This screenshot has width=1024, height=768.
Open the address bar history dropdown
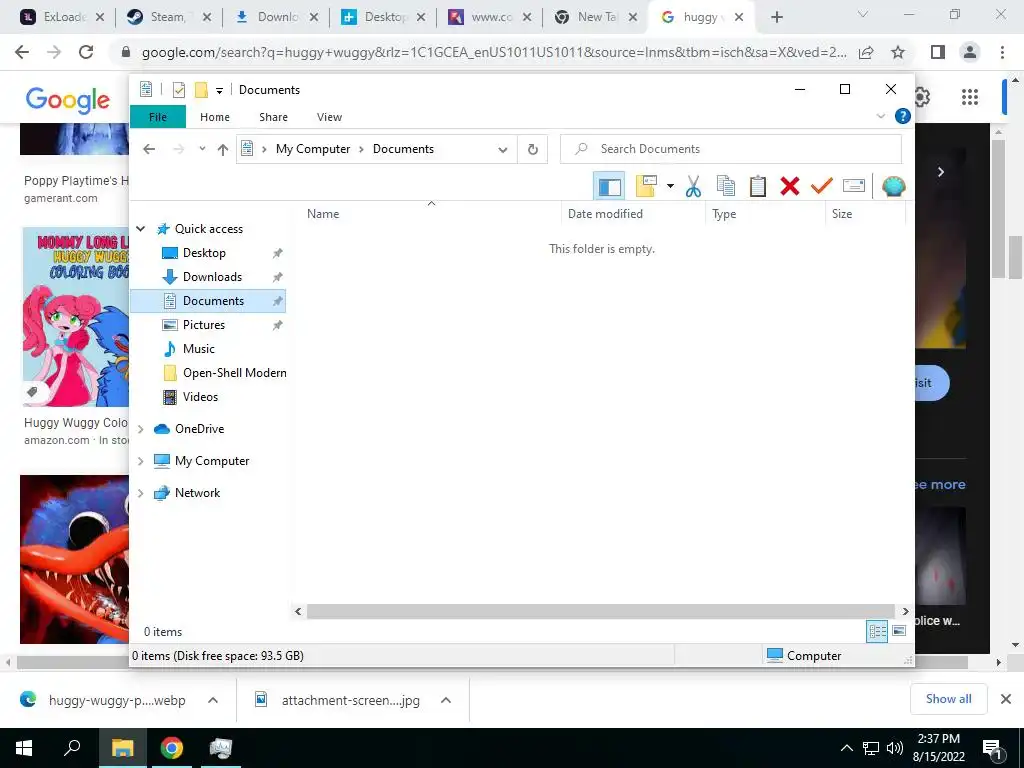coord(503,150)
